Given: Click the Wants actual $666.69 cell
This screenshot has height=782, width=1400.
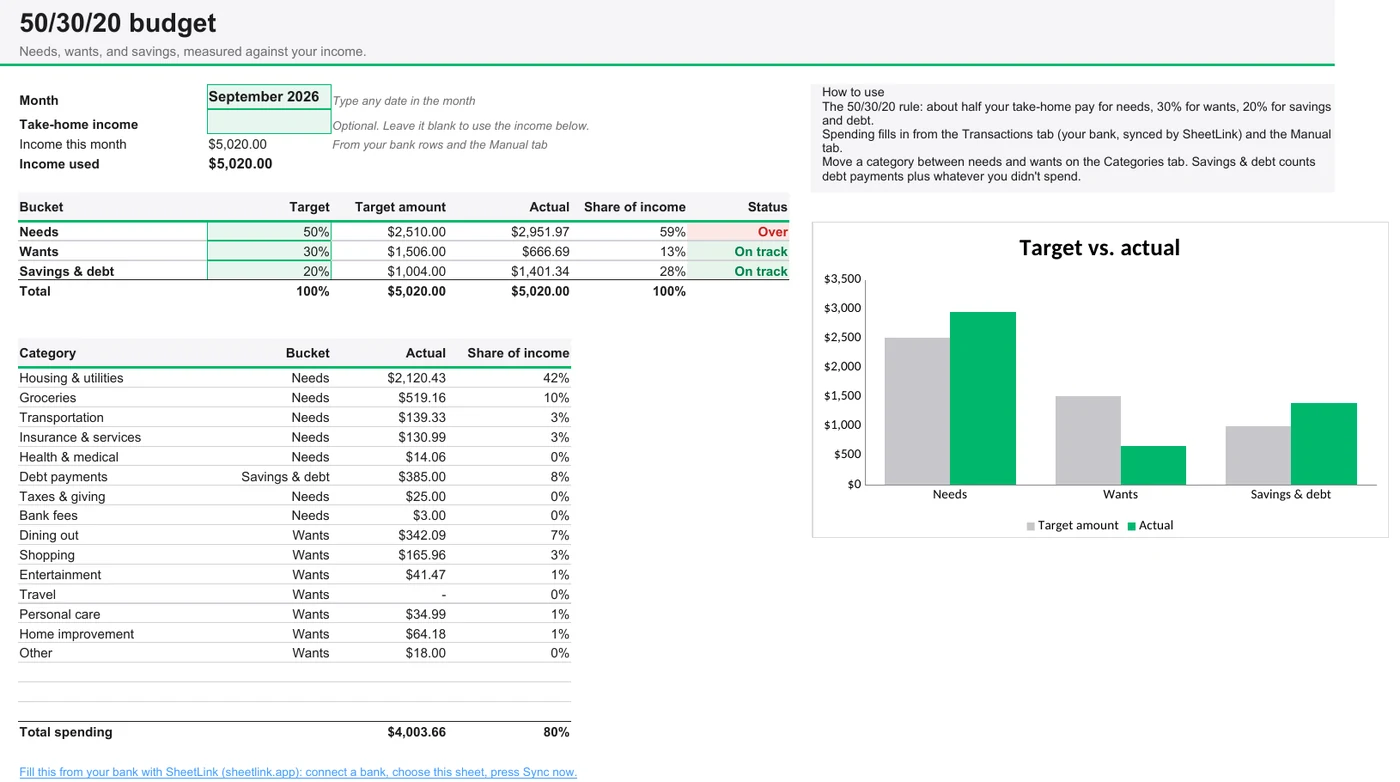Looking at the screenshot, I should click(x=546, y=252).
